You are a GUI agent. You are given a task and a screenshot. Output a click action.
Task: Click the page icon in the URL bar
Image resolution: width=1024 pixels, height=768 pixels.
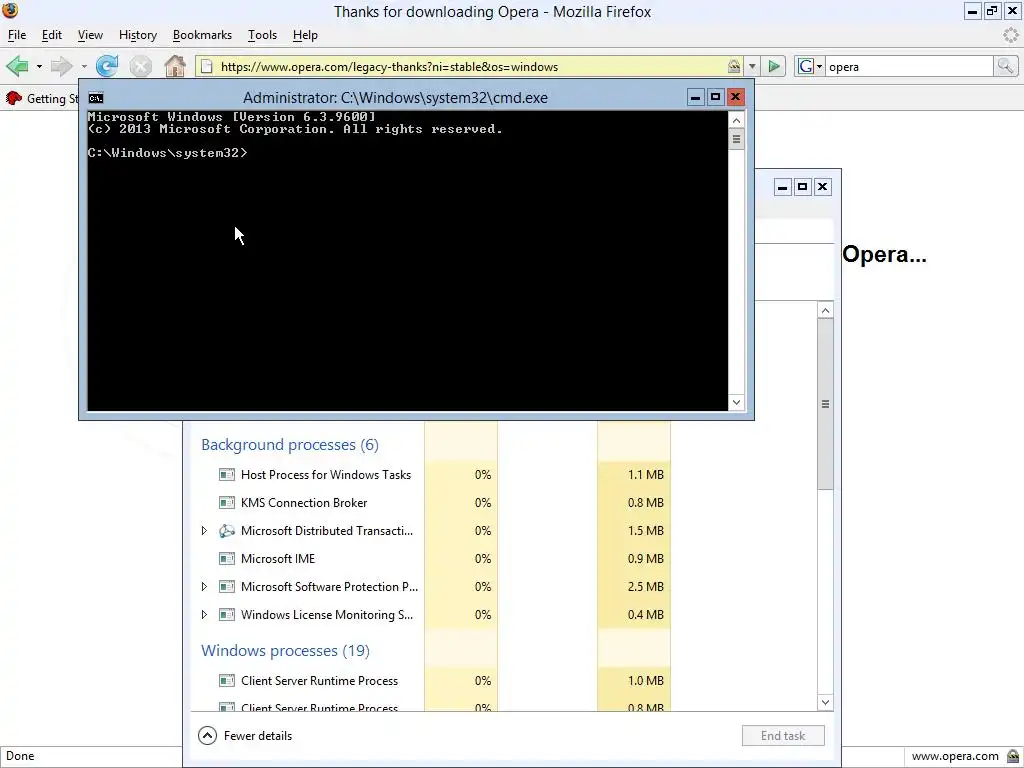(206, 66)
